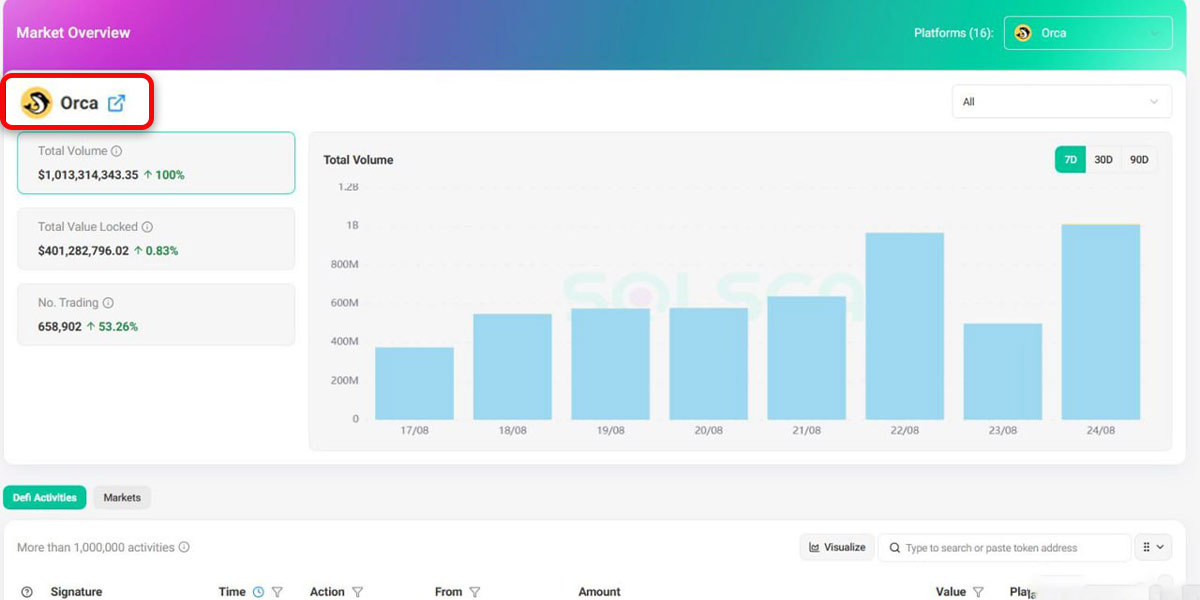Focus the token address search field
This screenshot has width=1200, height=600.
[1004, 548]
